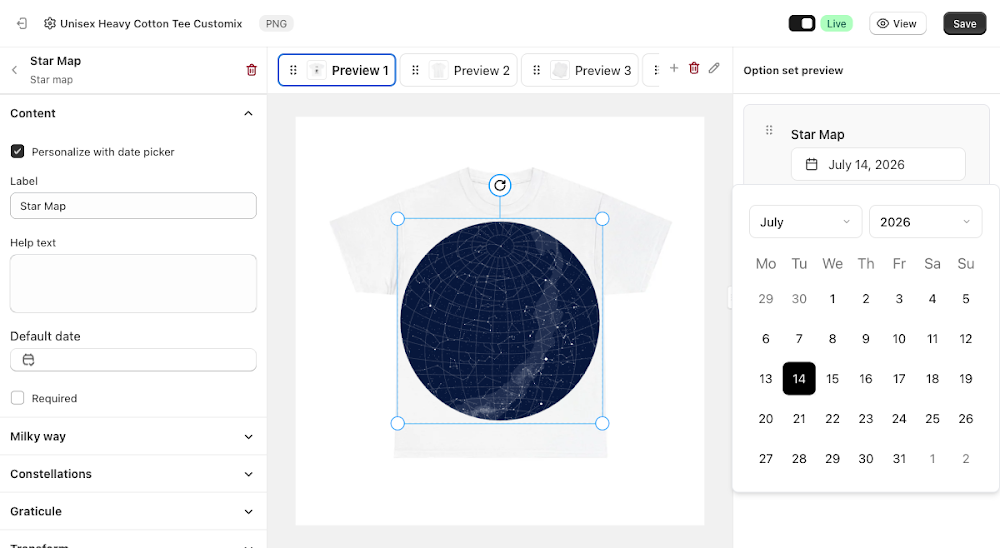Click the rotate handle above the star map
This screenshot has width=1000, height=548.
tap(500, 186)
